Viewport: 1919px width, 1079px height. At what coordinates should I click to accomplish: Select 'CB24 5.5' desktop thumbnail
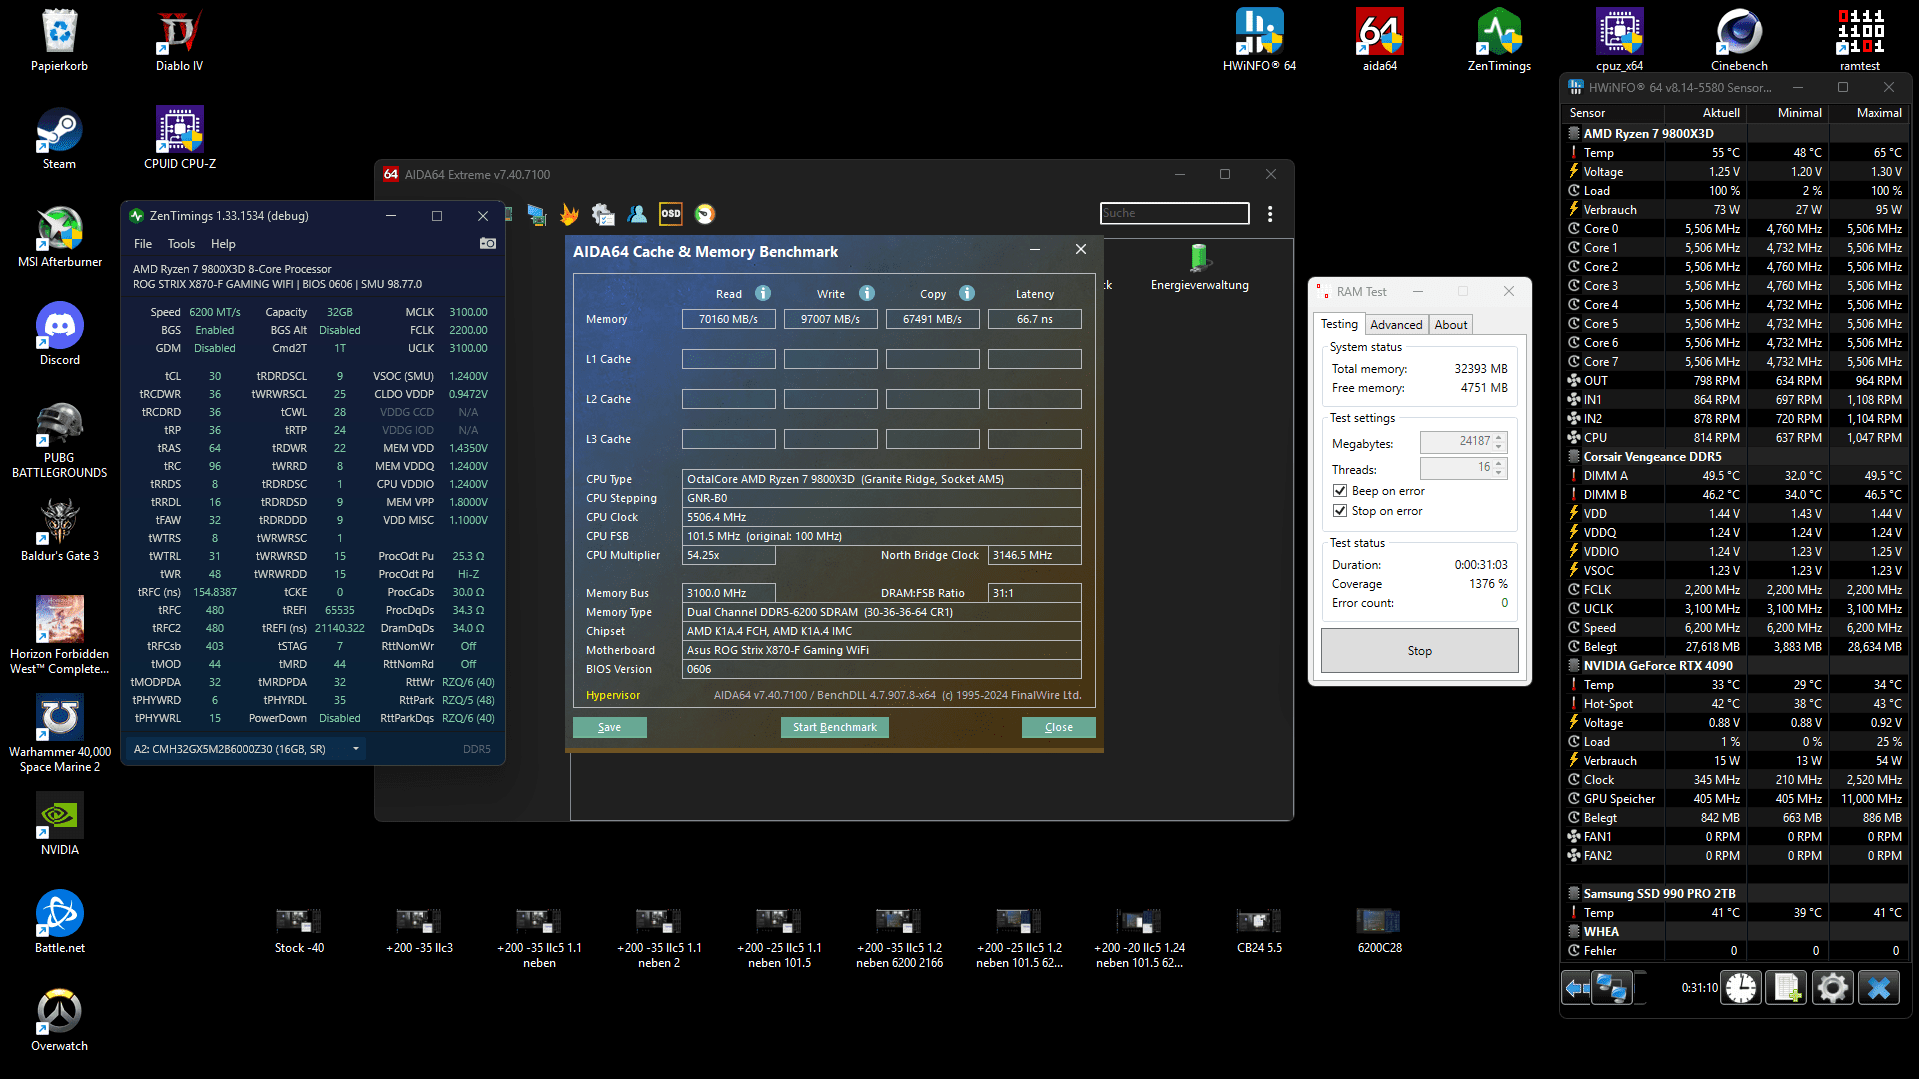point(1259,930)
